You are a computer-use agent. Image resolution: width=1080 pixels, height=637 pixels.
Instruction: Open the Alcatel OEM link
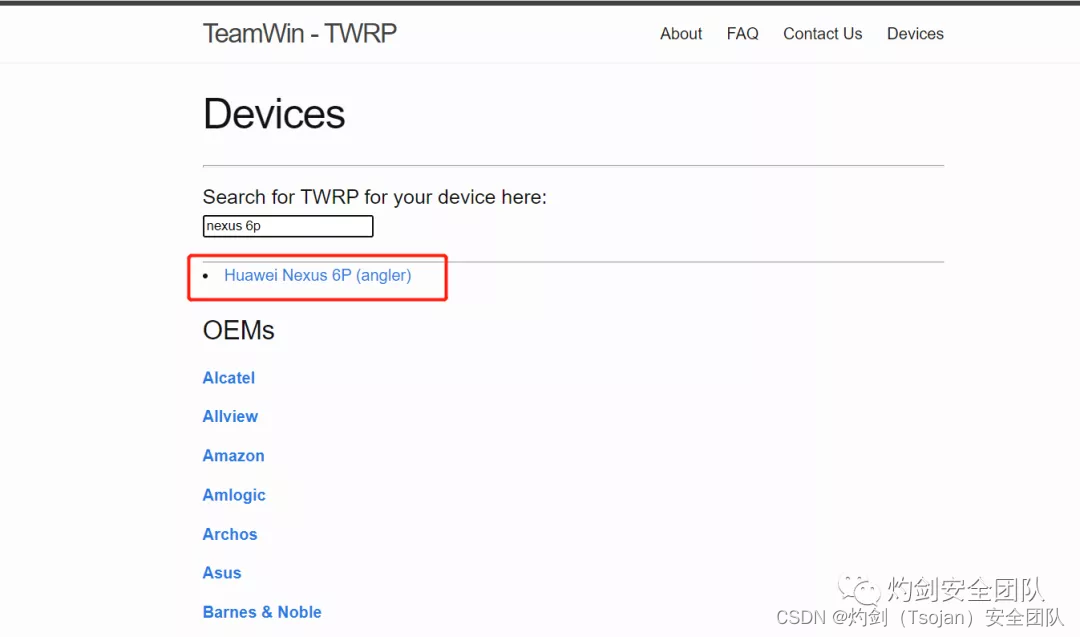tap(229, 377)
